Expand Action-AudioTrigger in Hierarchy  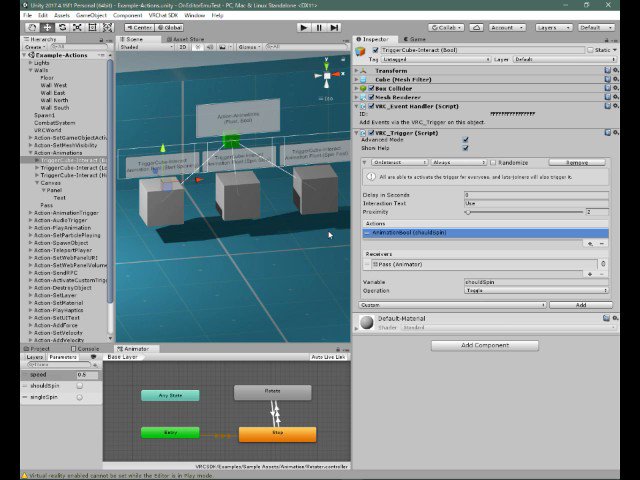click(31, 220)
